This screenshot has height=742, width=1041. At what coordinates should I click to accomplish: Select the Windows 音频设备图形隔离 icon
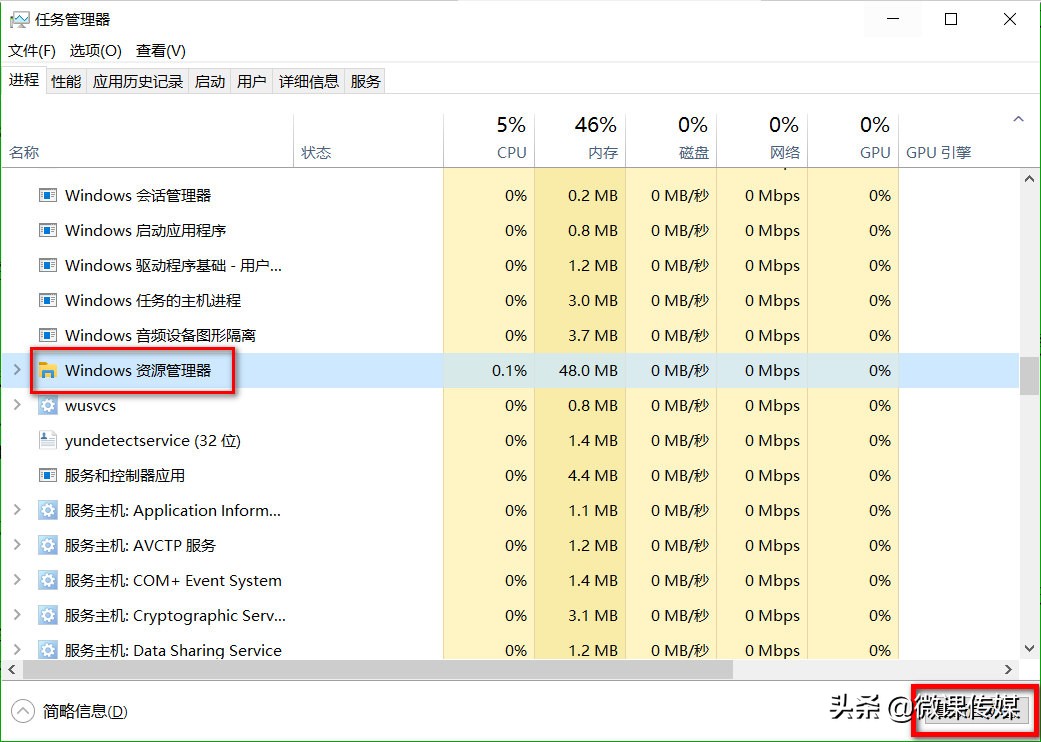47,335
